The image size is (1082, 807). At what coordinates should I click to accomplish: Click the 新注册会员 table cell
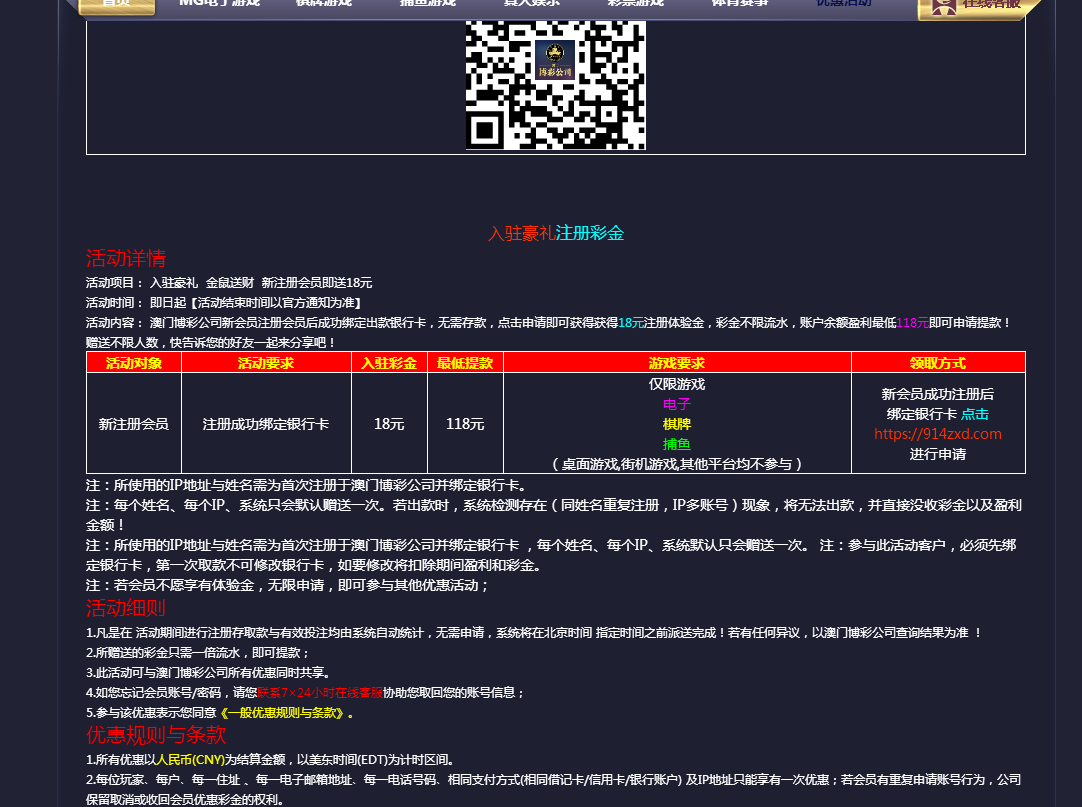point(134,424)
